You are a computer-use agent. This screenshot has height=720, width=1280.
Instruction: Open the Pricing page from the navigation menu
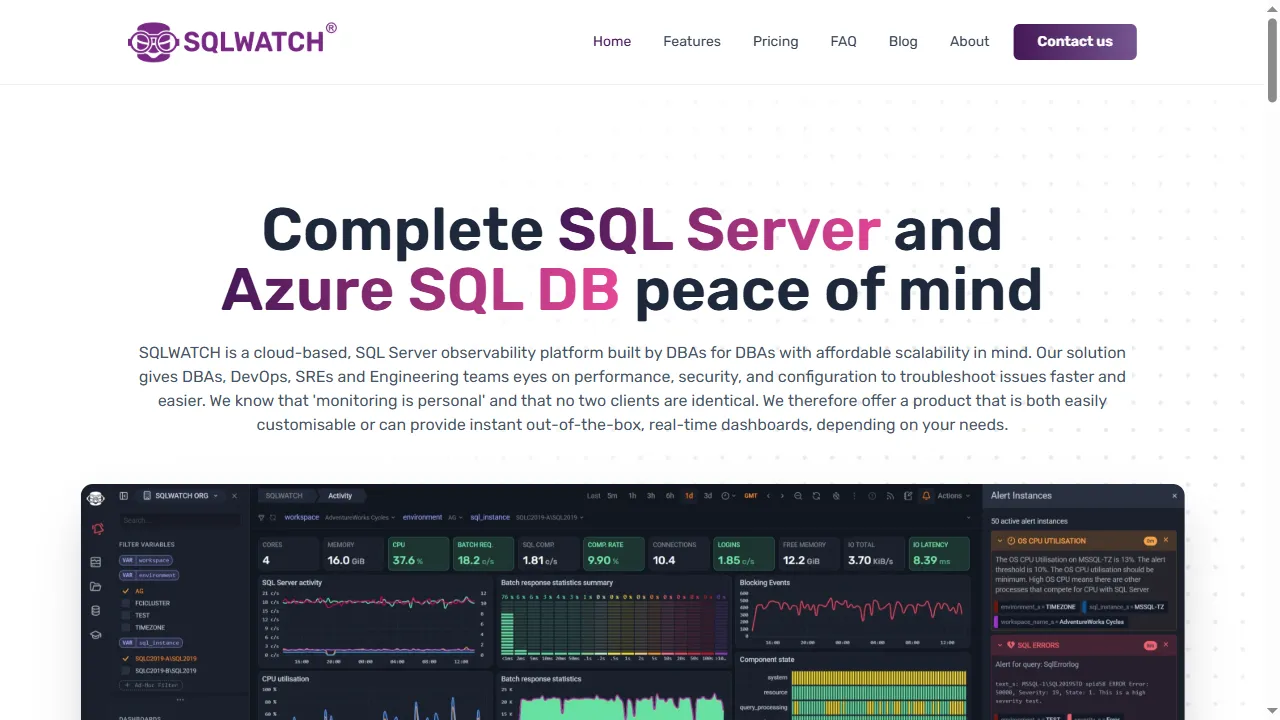775,41
